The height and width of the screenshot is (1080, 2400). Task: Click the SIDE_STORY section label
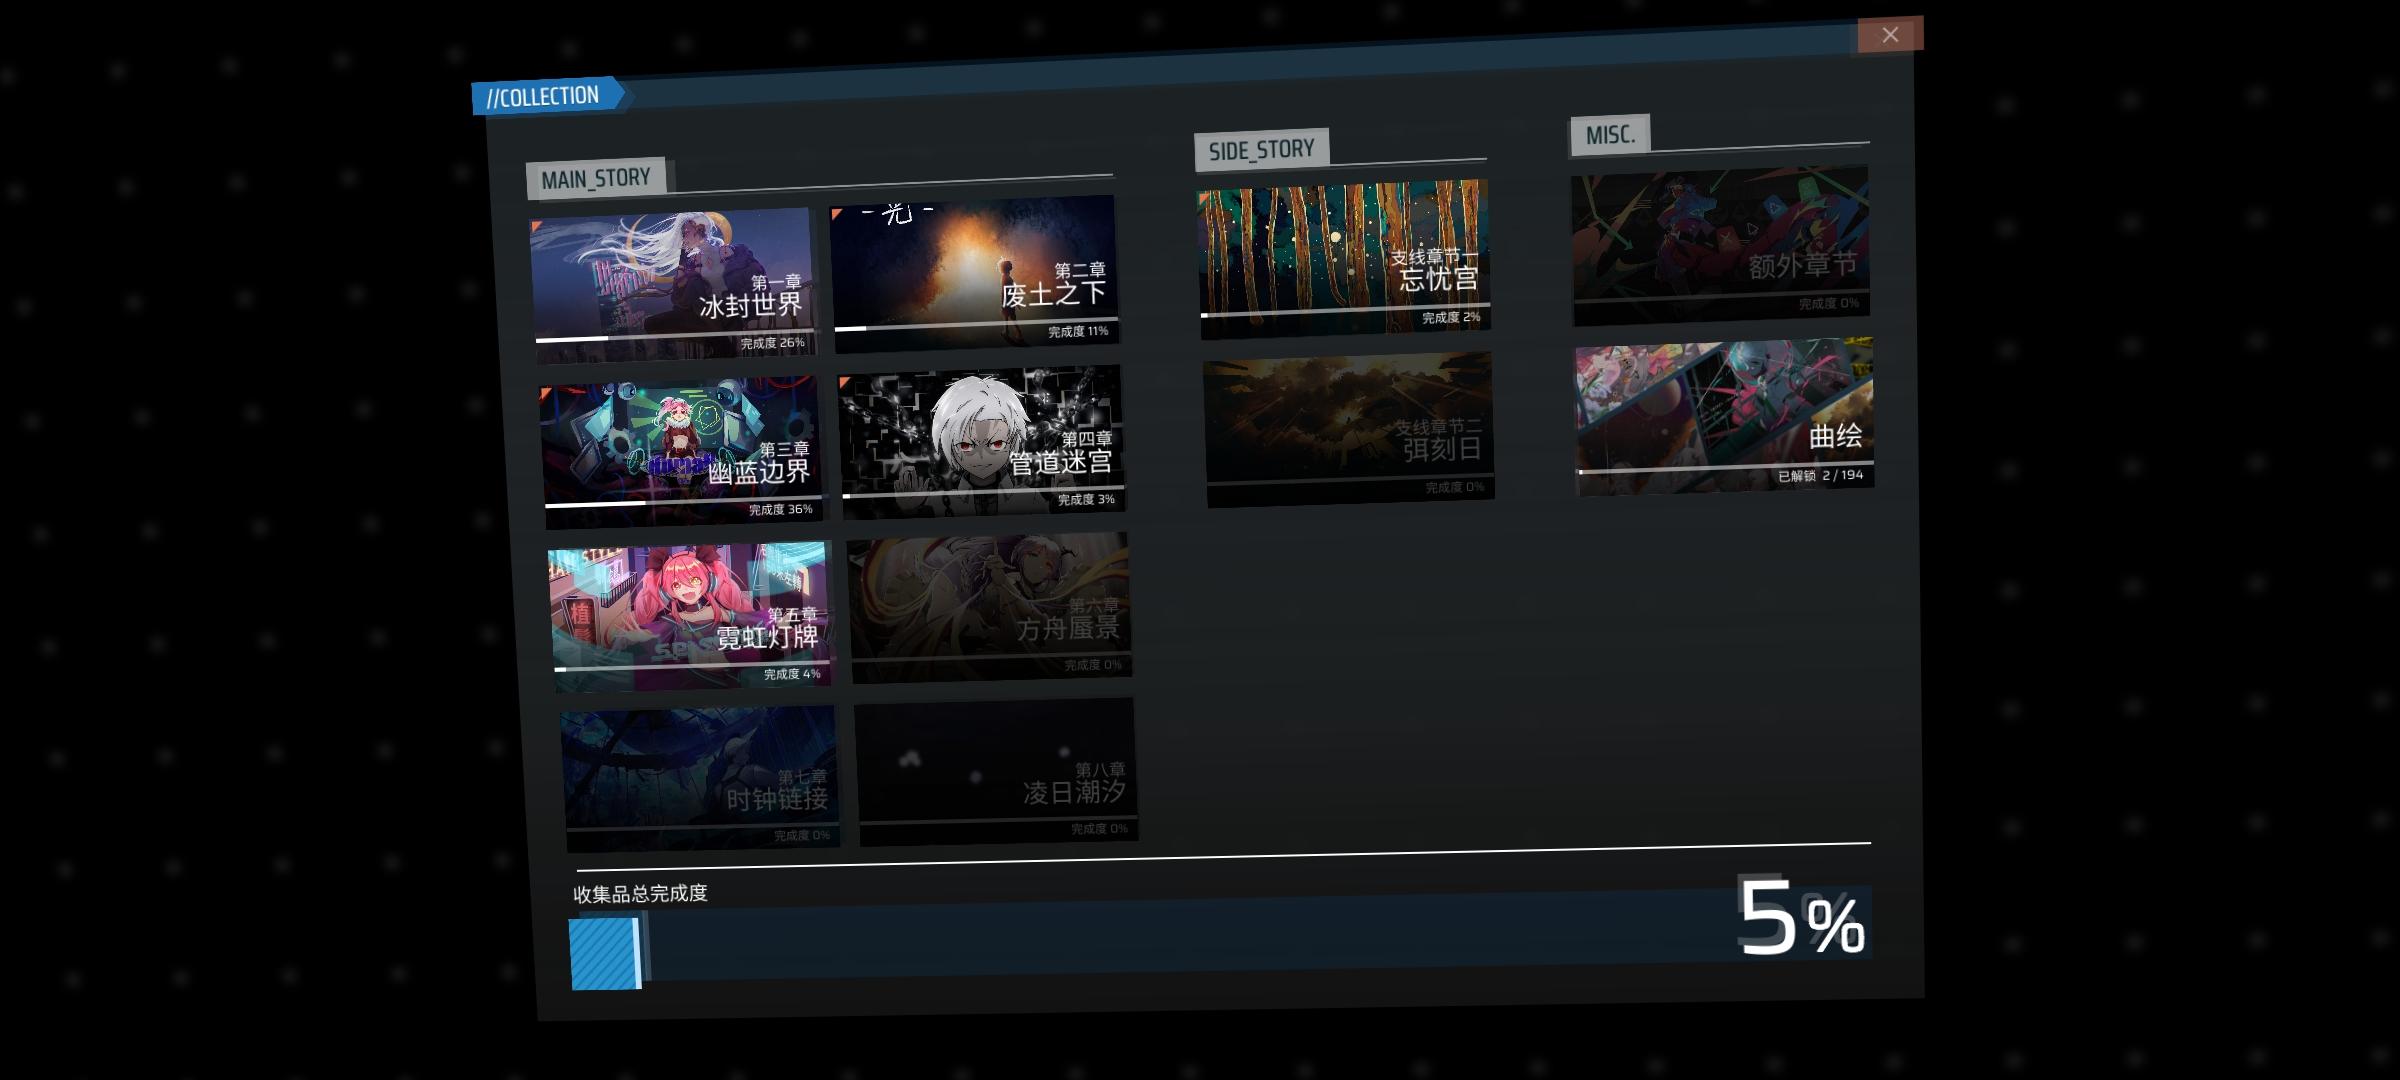[1261, 150]
